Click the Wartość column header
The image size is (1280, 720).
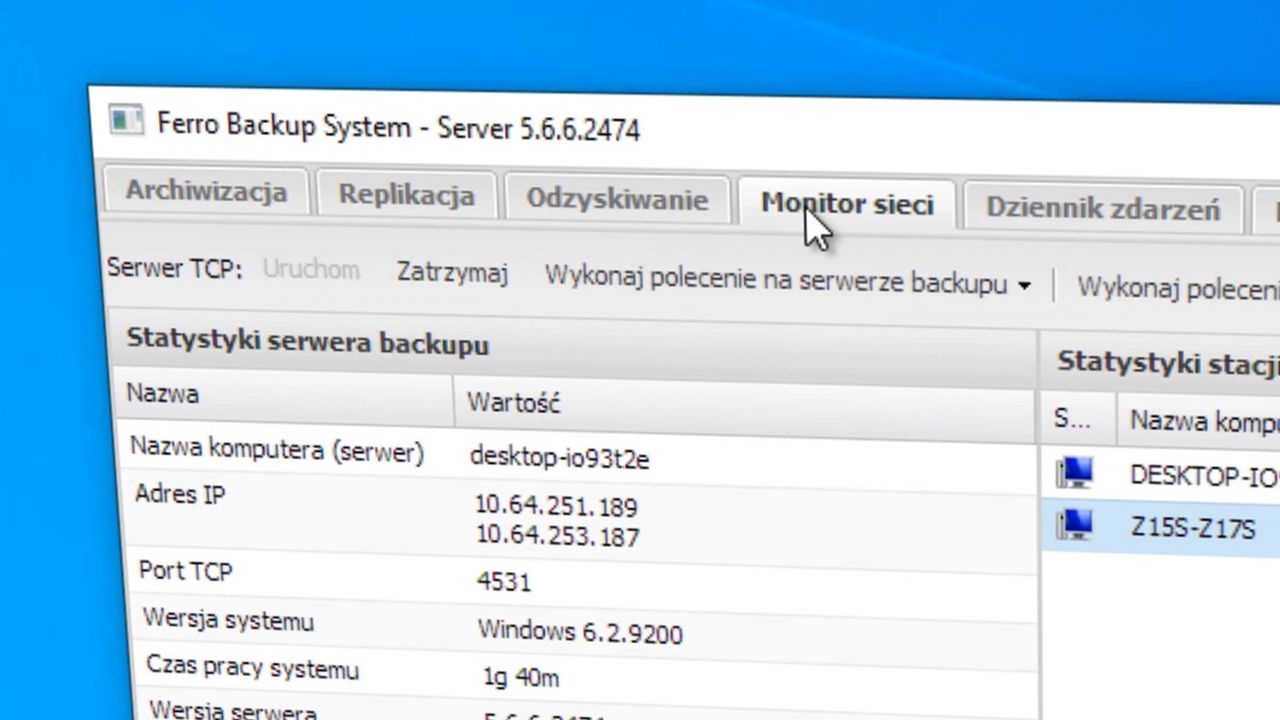point(513,402)
